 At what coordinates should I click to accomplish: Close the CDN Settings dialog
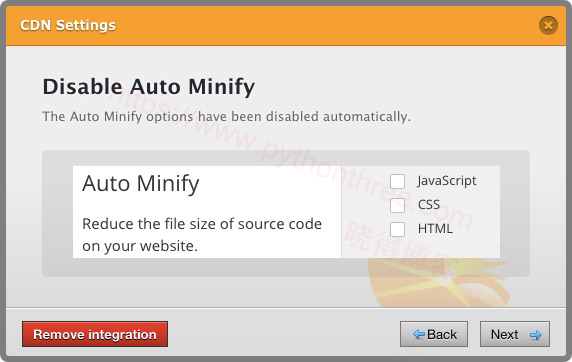(x=548, y=26)
